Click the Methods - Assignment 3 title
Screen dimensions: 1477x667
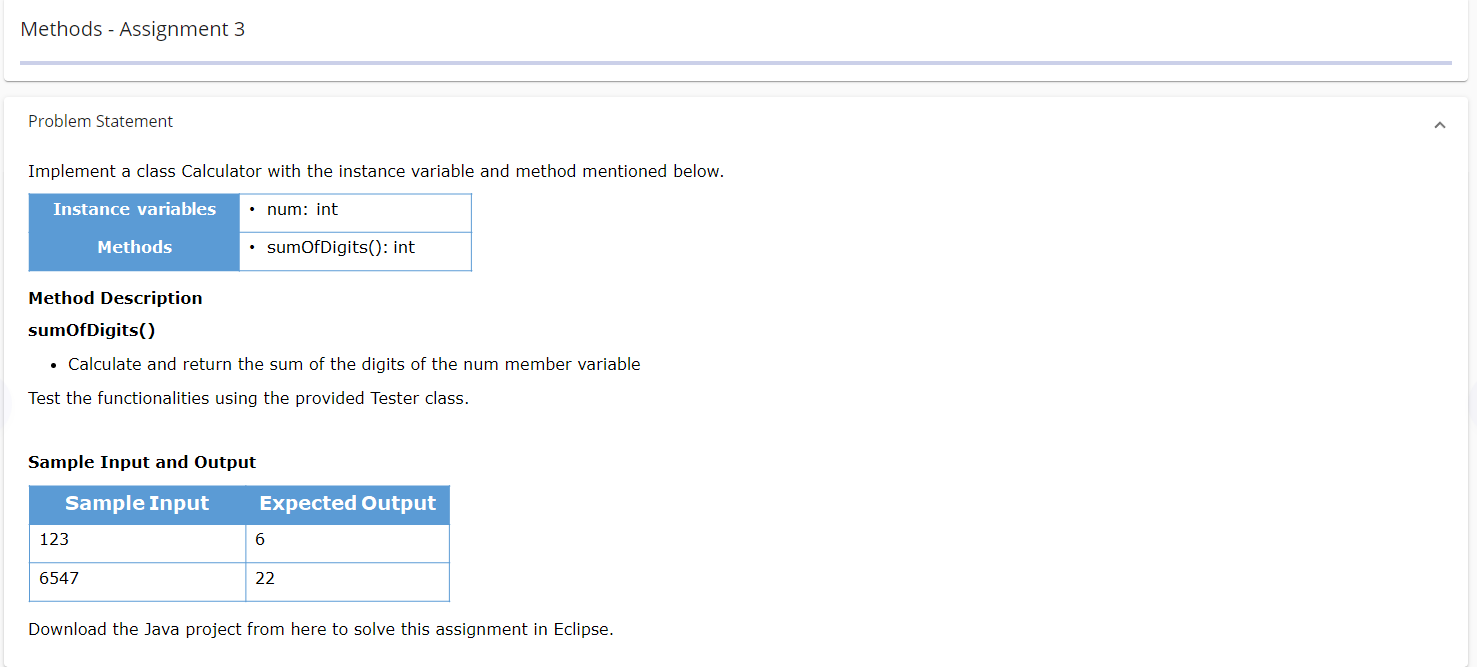(x=132, y=29)
